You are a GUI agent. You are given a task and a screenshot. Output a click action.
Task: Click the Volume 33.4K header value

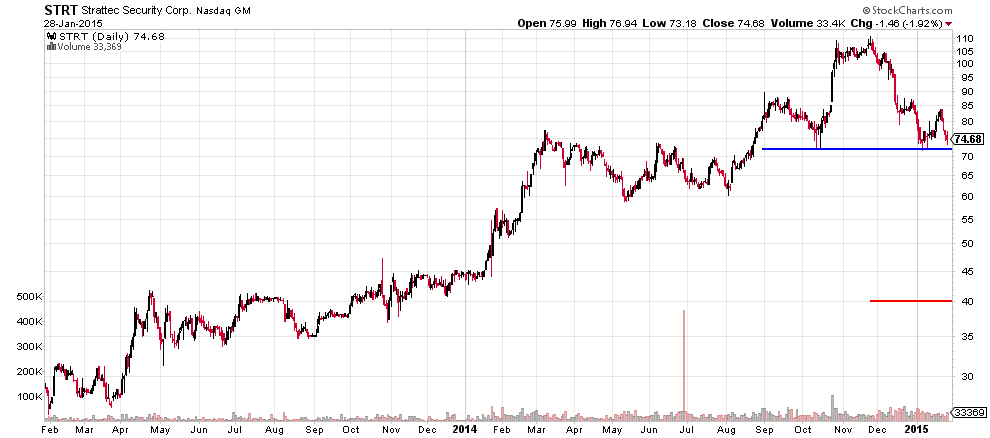[808, 24]
